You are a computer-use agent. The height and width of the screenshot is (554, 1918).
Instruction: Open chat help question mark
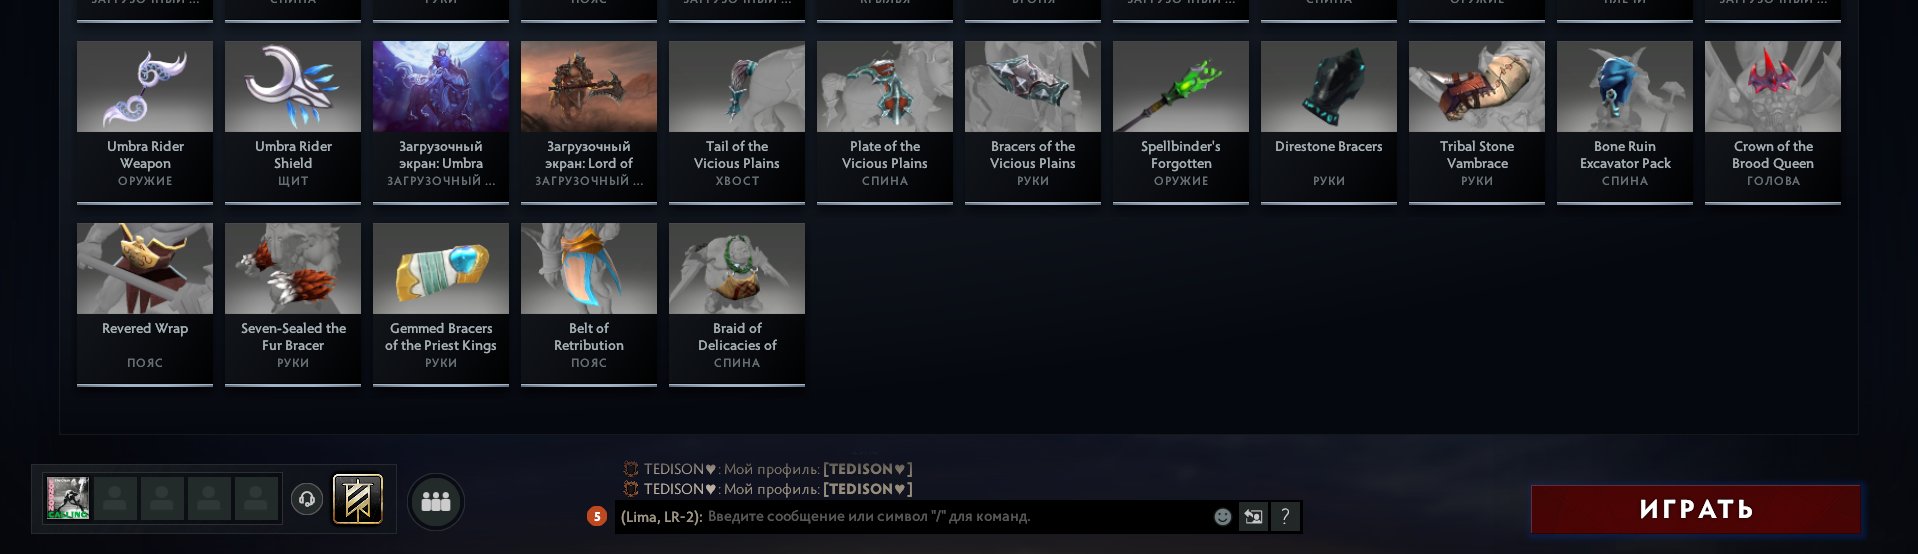pyautogui.click(x=1285, y=517)
